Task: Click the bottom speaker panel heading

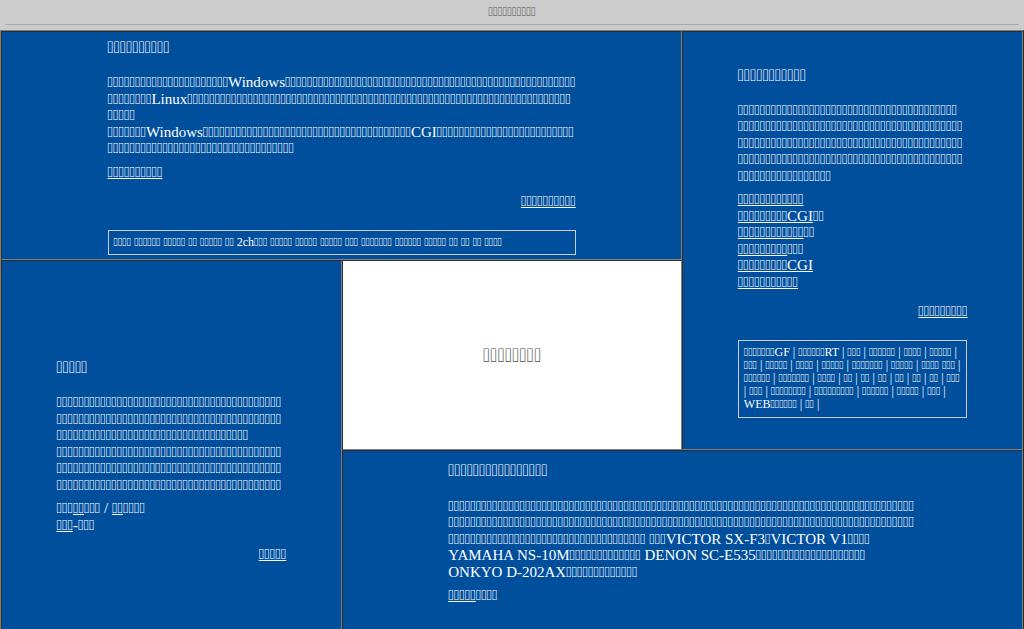Action: [498, 470]
